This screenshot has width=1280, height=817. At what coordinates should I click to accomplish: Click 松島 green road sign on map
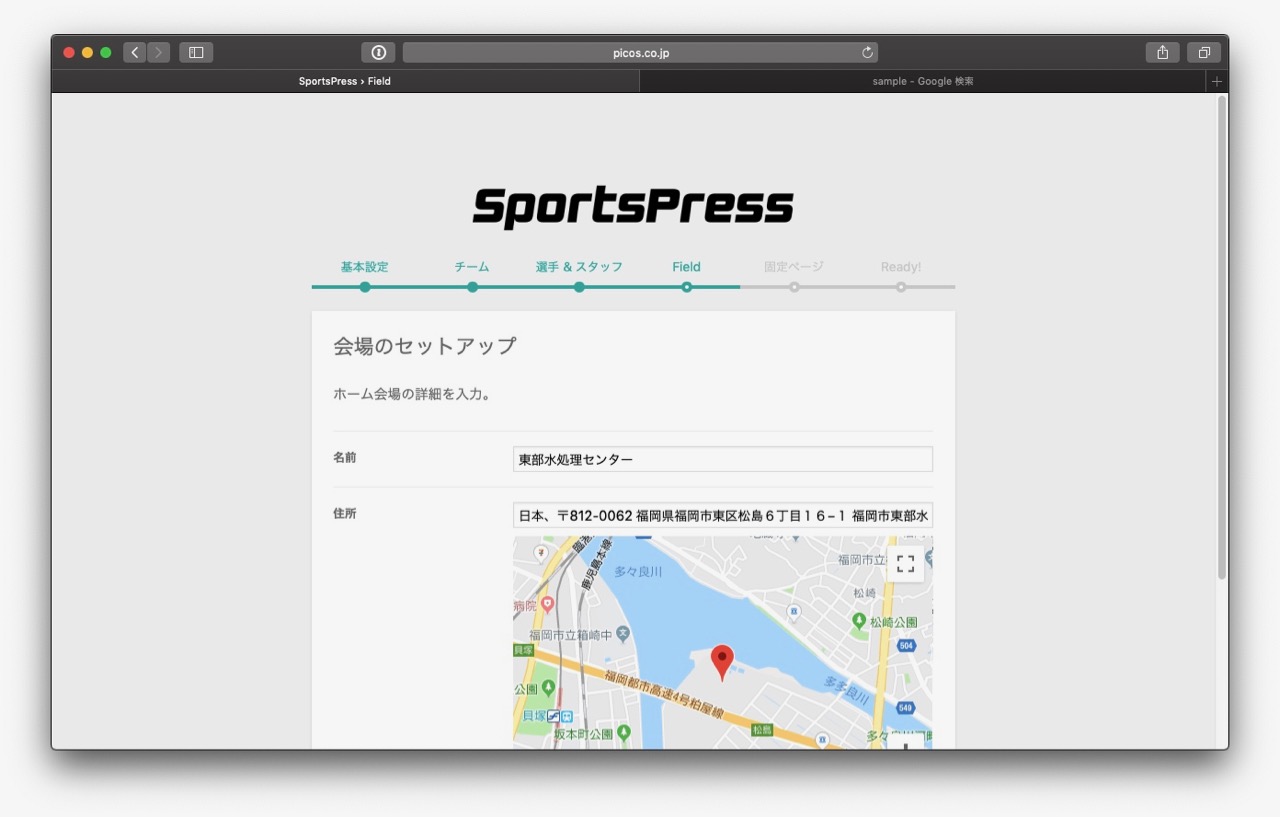762,730
